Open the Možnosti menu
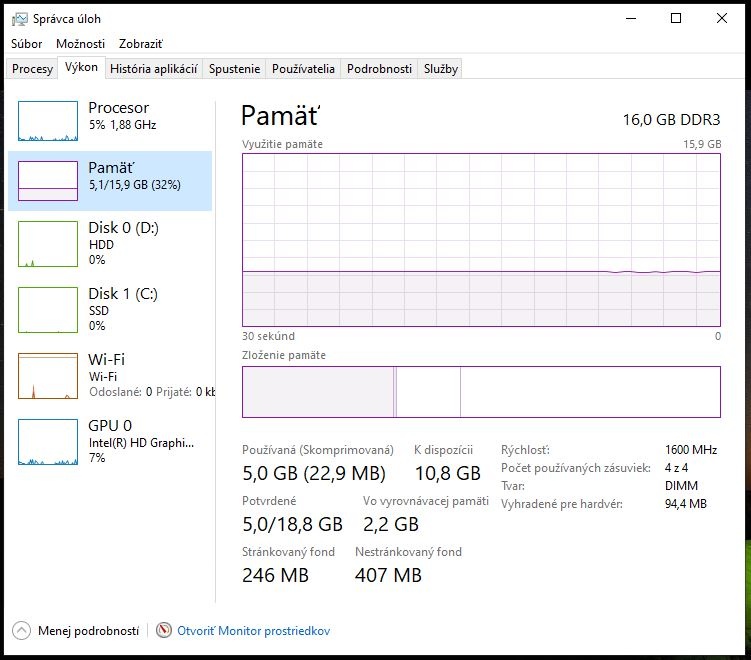Image resolution: width=751 pixels, height=660 pixels. (80, 44)
